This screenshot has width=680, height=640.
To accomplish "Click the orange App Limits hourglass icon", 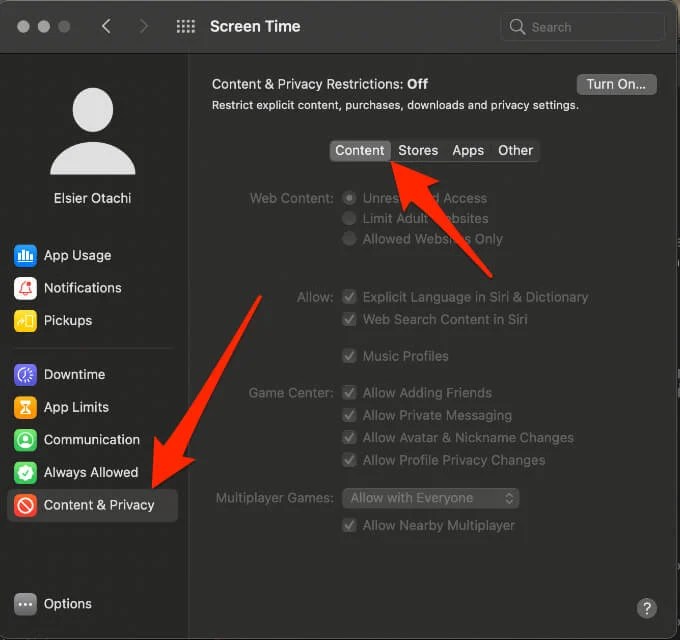I will pos(25,407).
